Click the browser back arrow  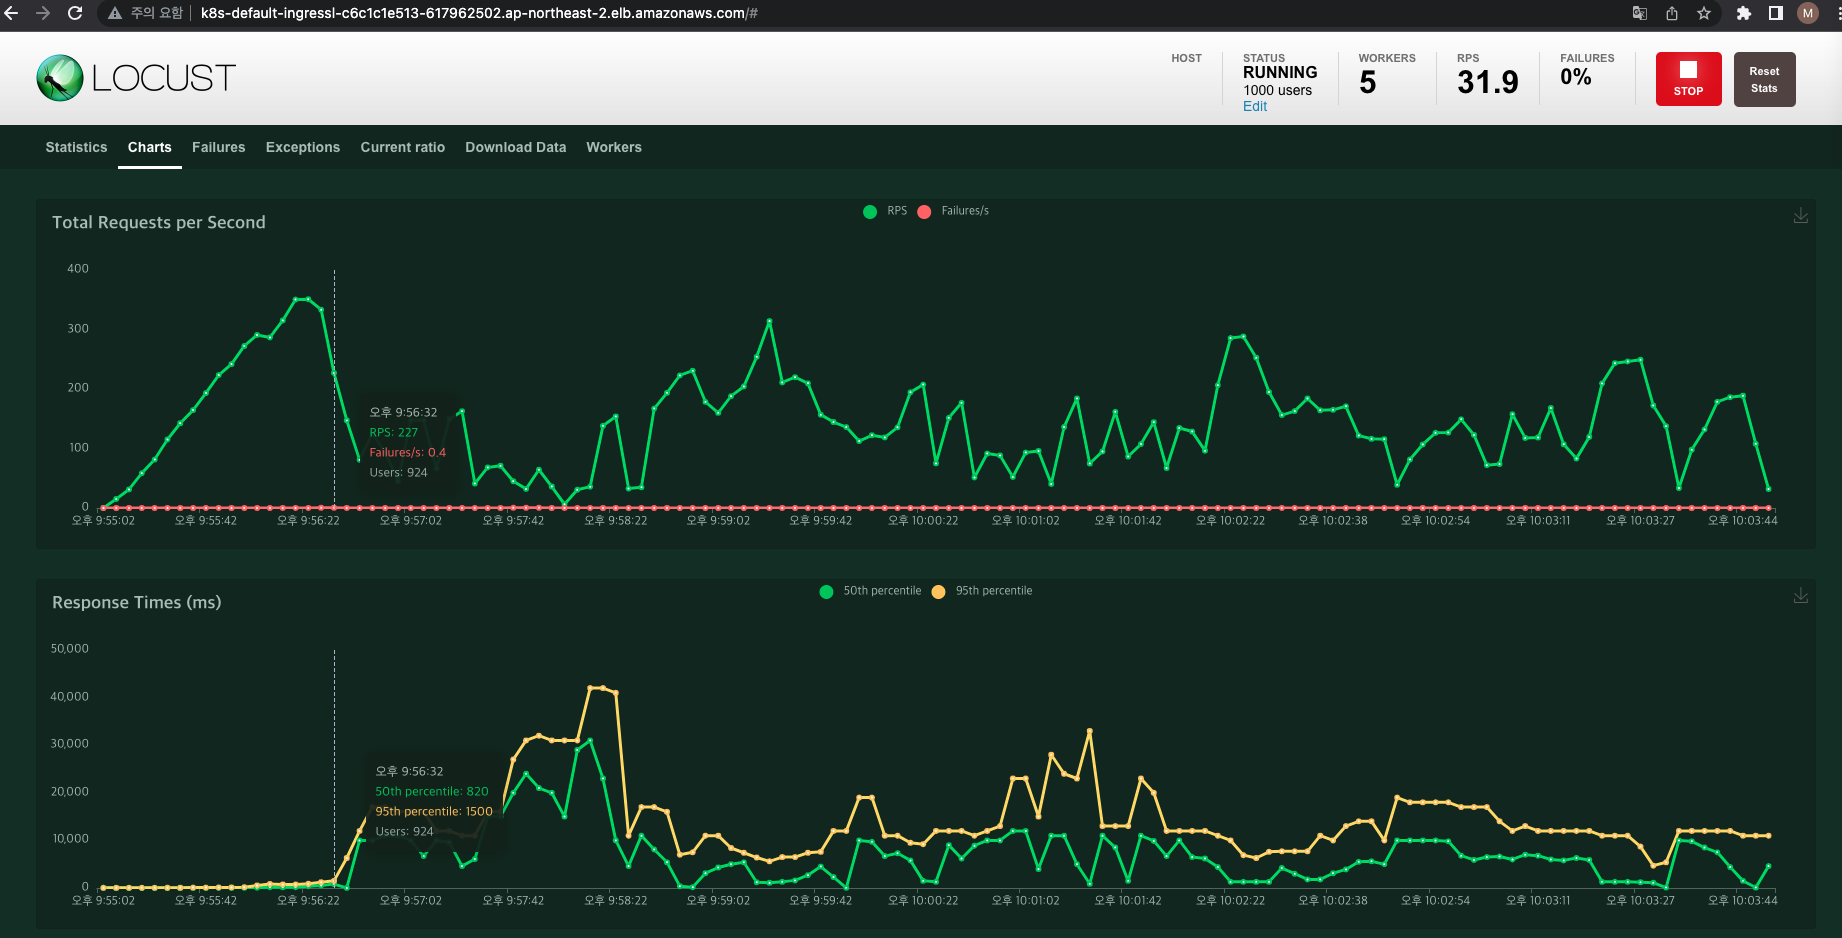pos(12,13)
